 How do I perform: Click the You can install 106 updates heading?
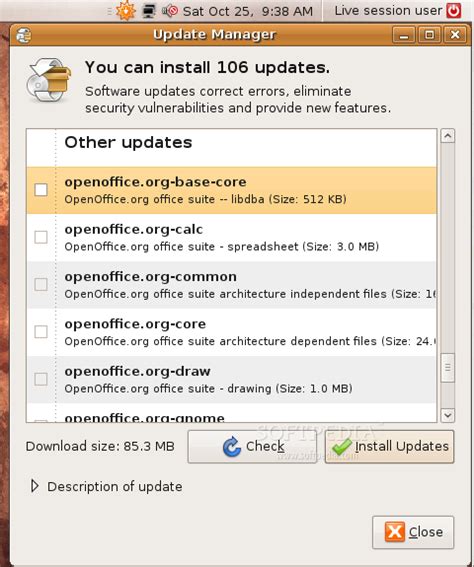[x=208, y=67]
